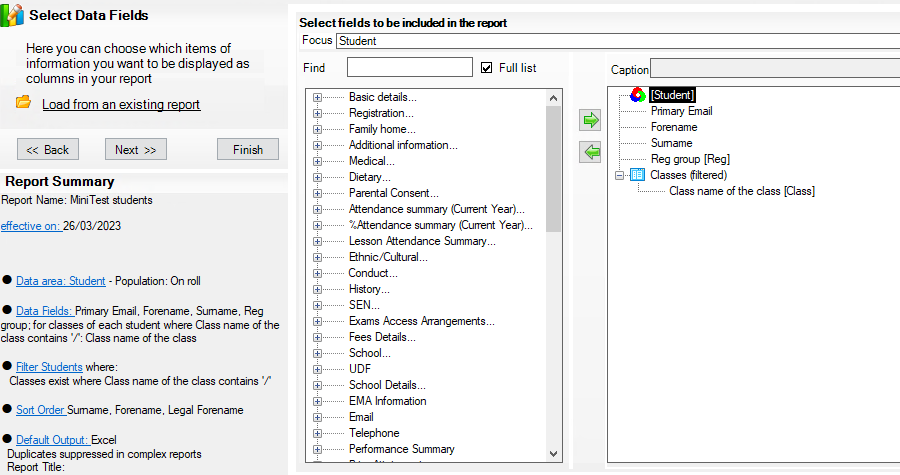Image resolution: width=900 pixels, height=475 pixels.
Task: Expand the Conduct node
Action: click(317, 274)
